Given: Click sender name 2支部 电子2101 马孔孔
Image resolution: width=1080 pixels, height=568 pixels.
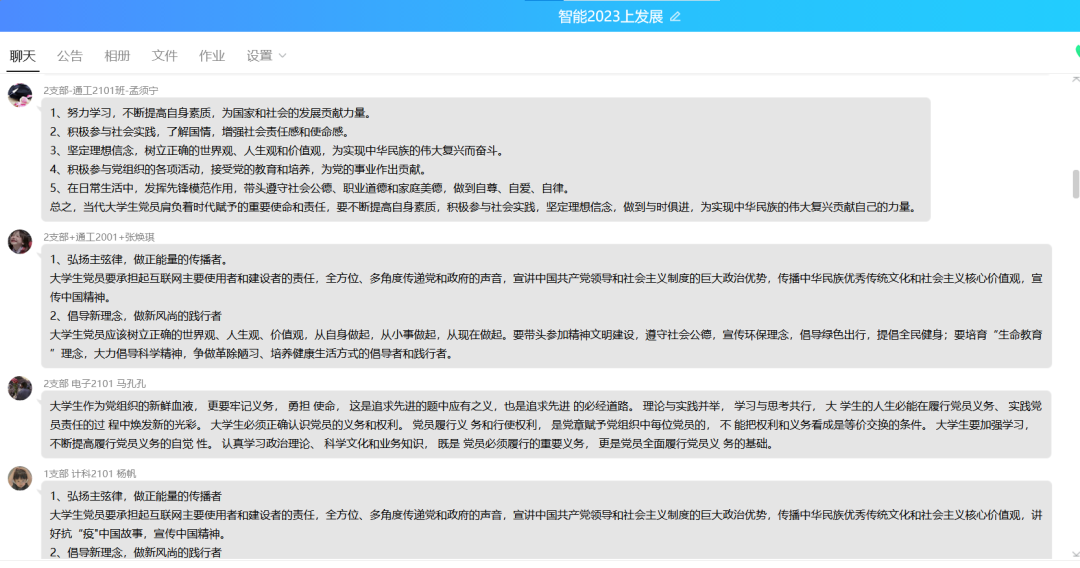Looking at the screenshot, I should point(94,382).
